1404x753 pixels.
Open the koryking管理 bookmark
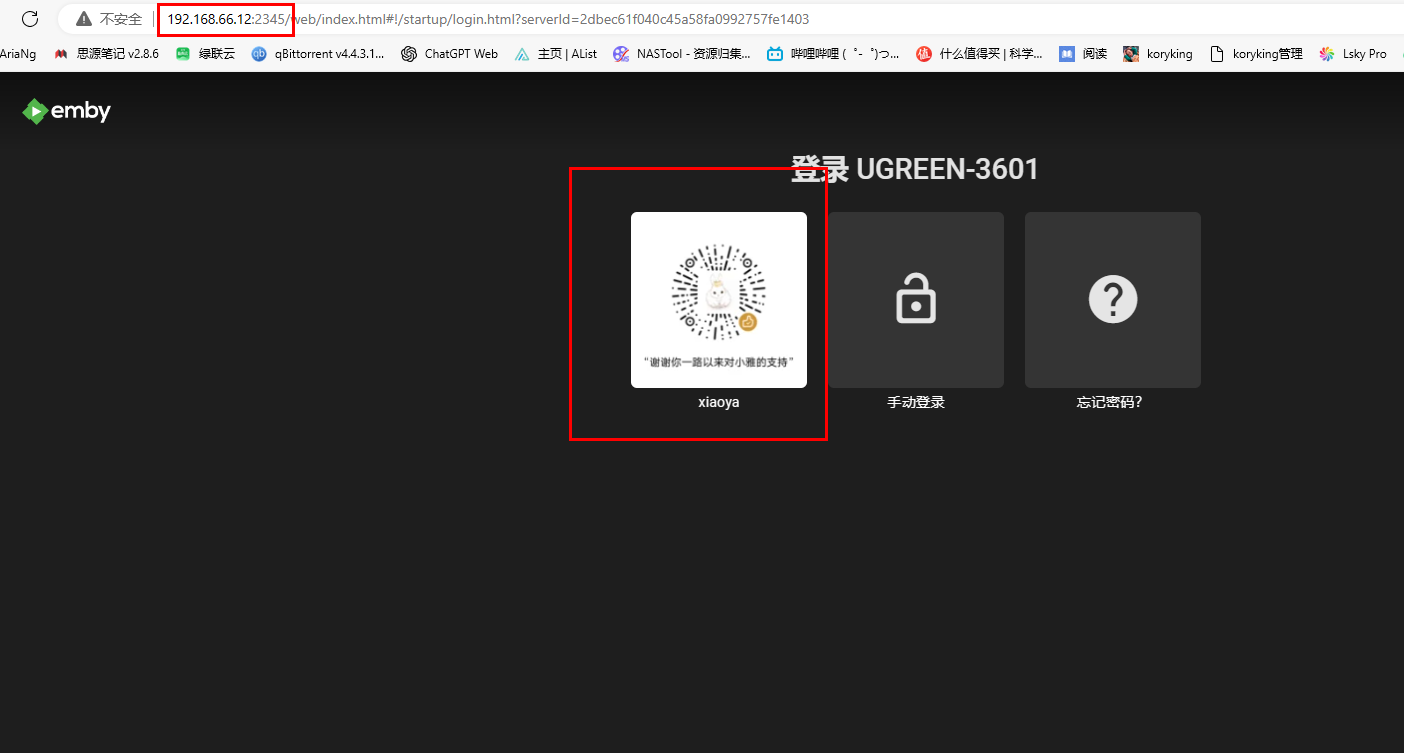coord(1256,54)
